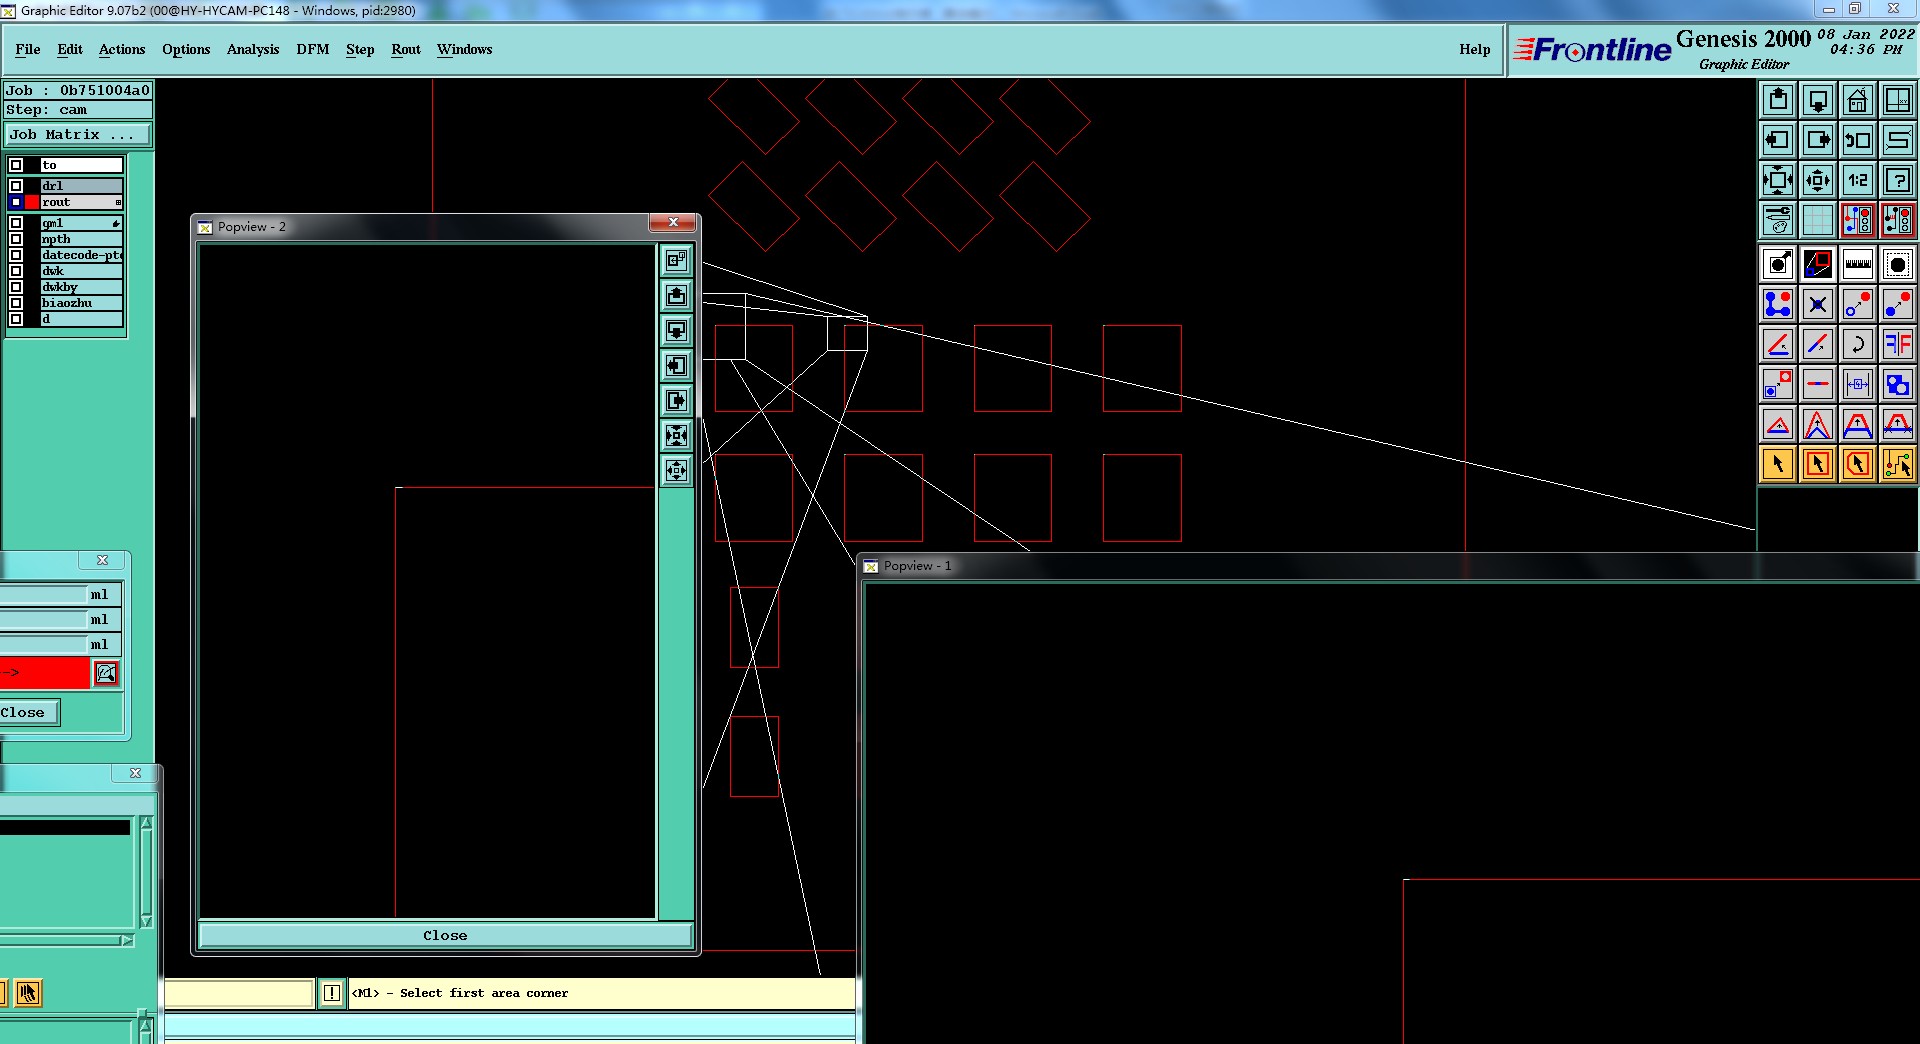Click the stretch line angle tool icon
1920x1044 pixels.
point(1778,344)
